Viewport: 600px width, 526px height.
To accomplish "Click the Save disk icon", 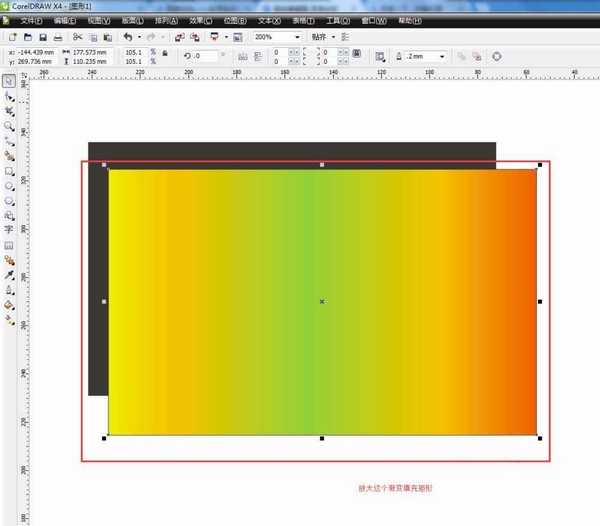I will tap(43, 37).
